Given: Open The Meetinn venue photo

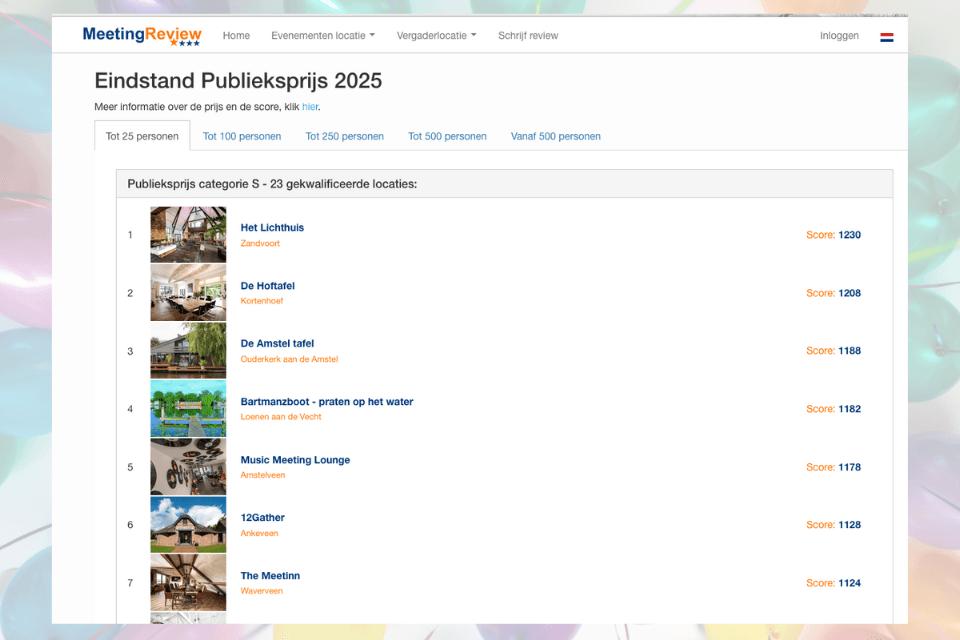Looking at the screenshot, I should click(x=188, y=583).
